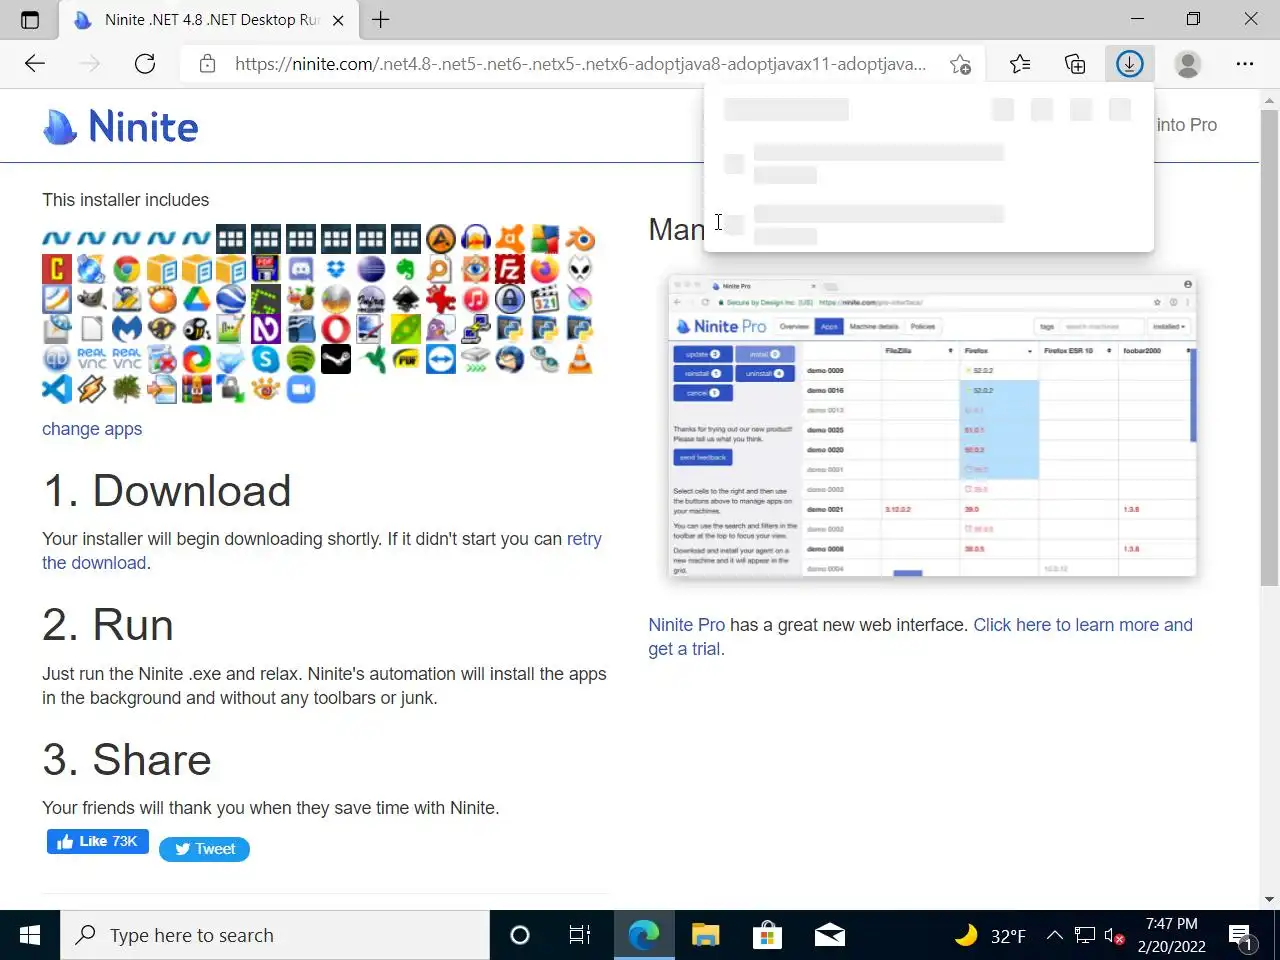Image resolution: width=1280 pixels, height=960 pixels.
Task: Click the GIMP icon
Action: click(92, 298)
